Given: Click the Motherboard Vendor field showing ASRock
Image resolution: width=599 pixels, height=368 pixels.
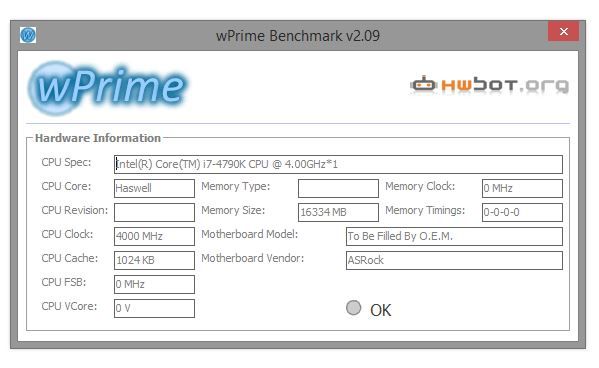Looking at the screenshot, I should pyautogui.click(x=454, y=260).
